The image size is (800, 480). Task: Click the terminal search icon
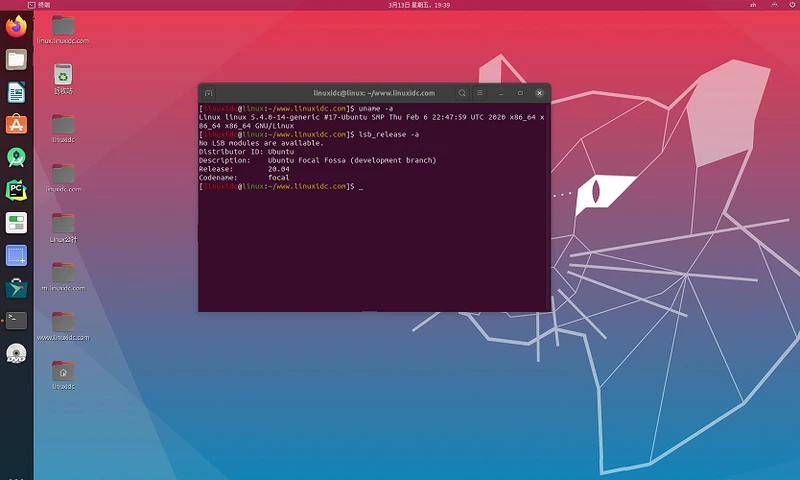click(x=462, y=93)
